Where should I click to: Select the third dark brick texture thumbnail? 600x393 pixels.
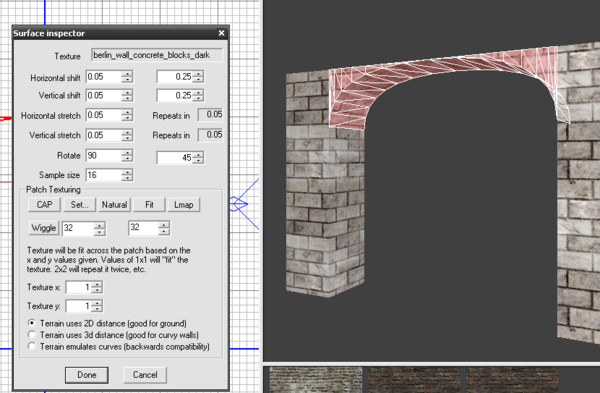(512, 380)
